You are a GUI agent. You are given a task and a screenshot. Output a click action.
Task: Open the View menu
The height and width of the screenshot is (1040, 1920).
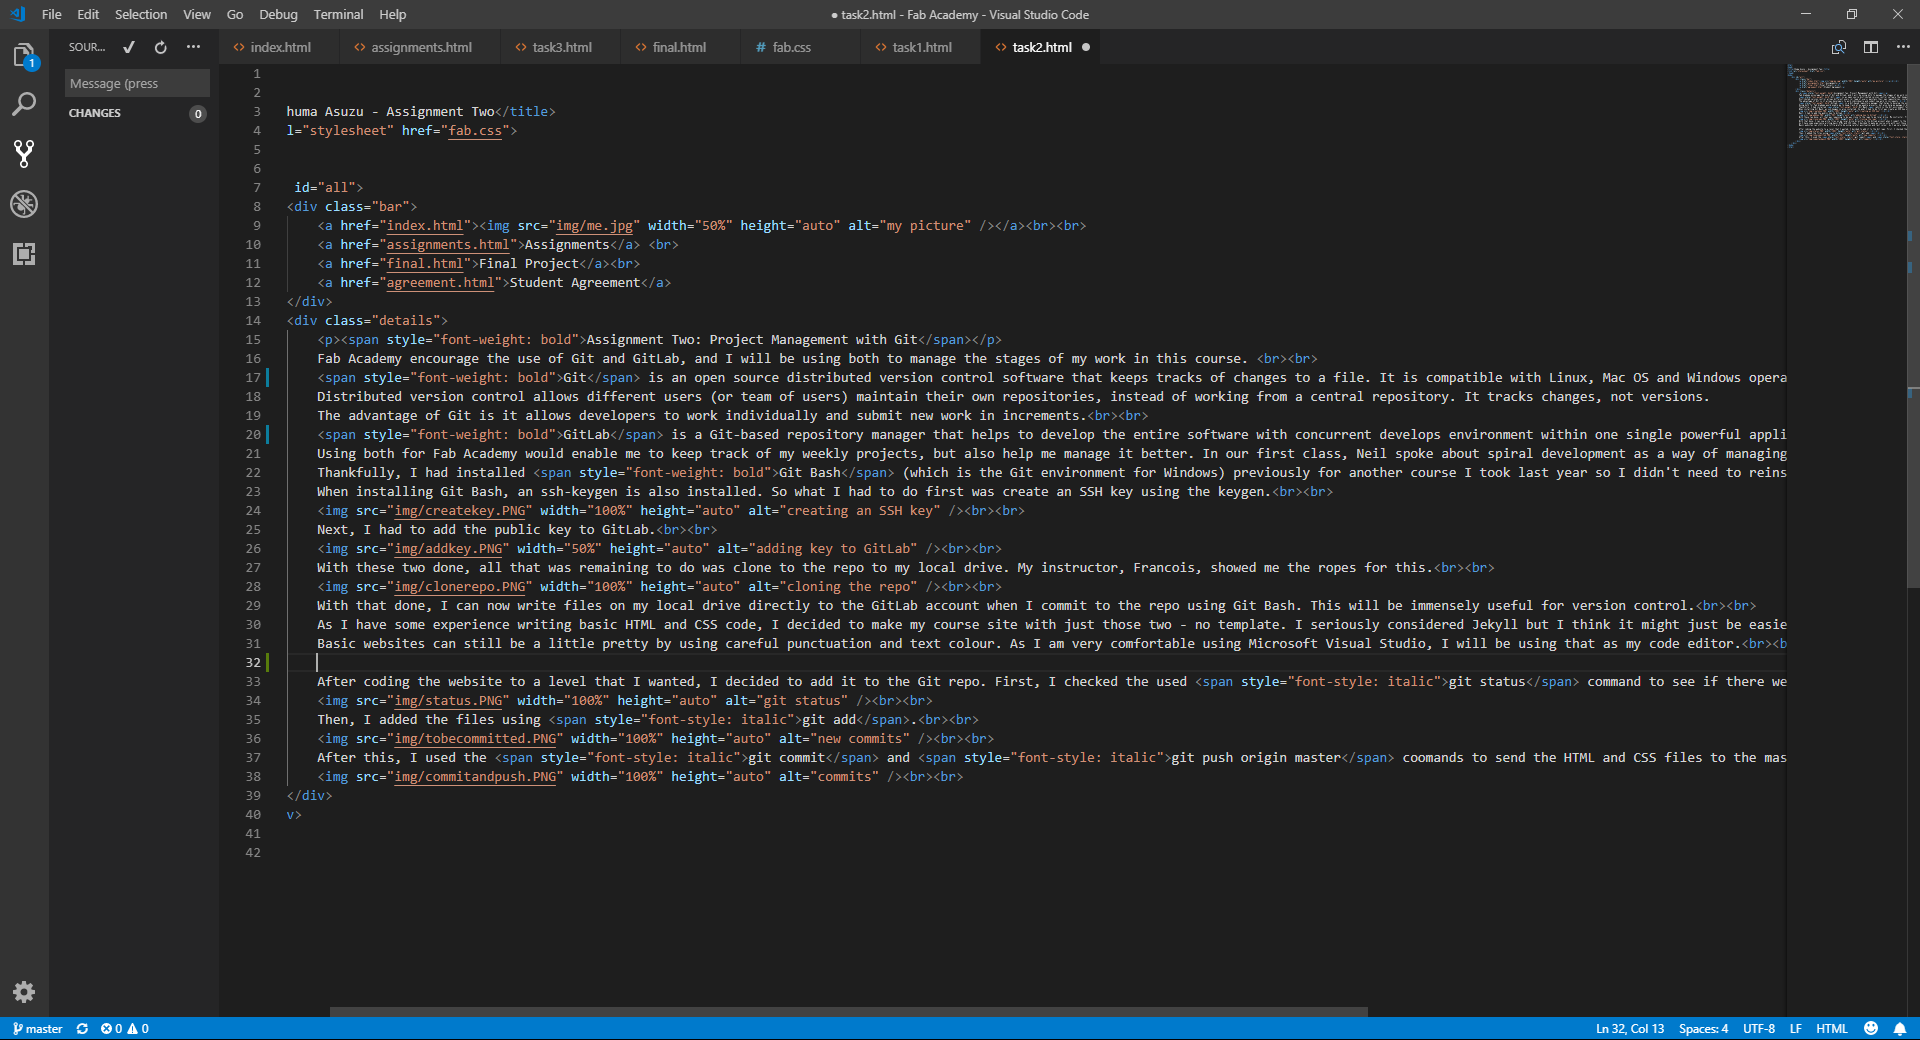coord(197,14)
